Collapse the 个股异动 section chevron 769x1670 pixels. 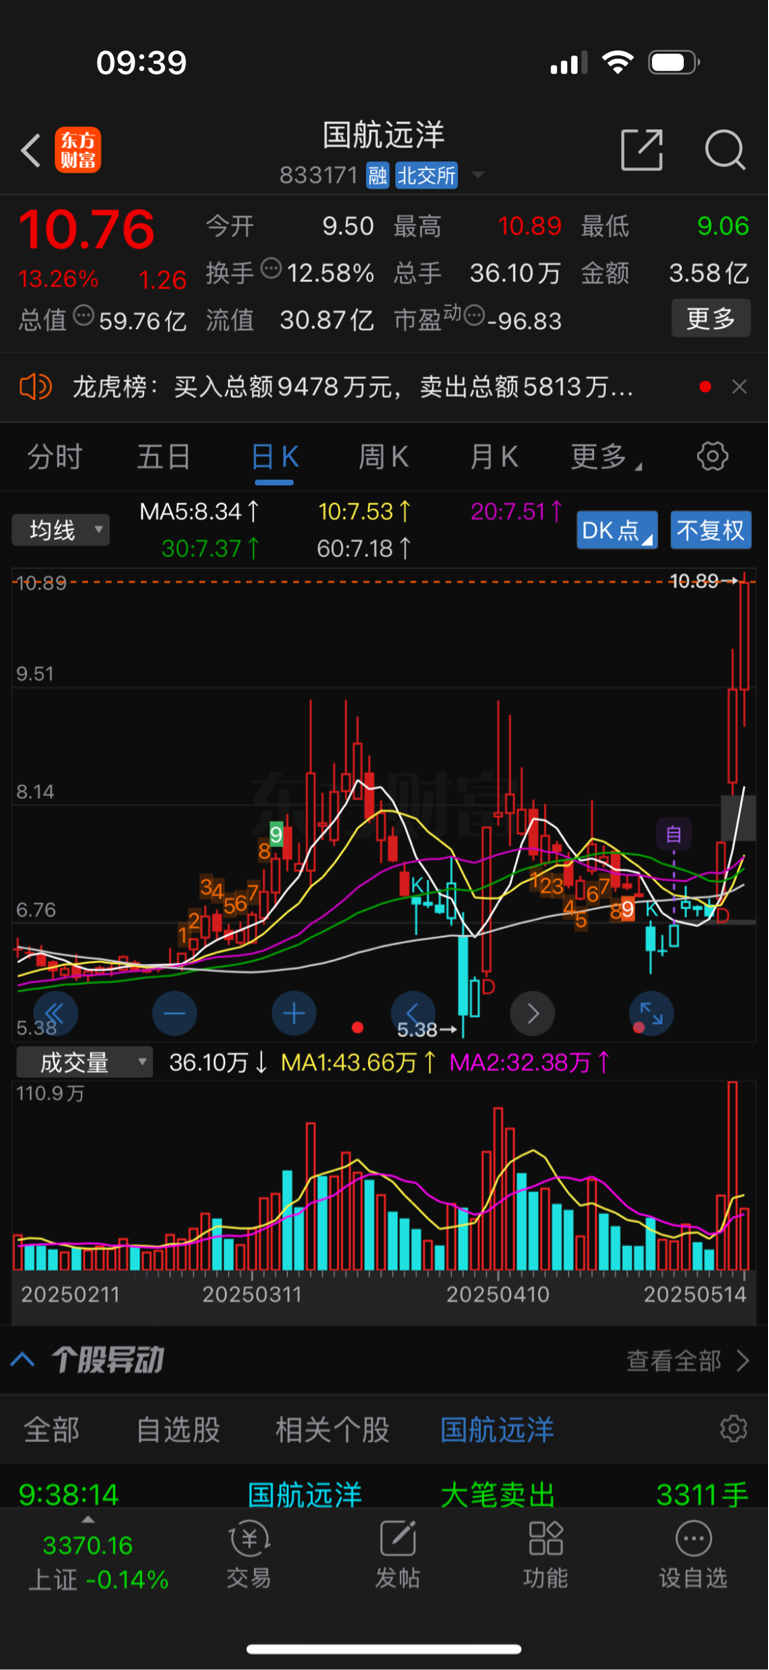(23, 1360)
